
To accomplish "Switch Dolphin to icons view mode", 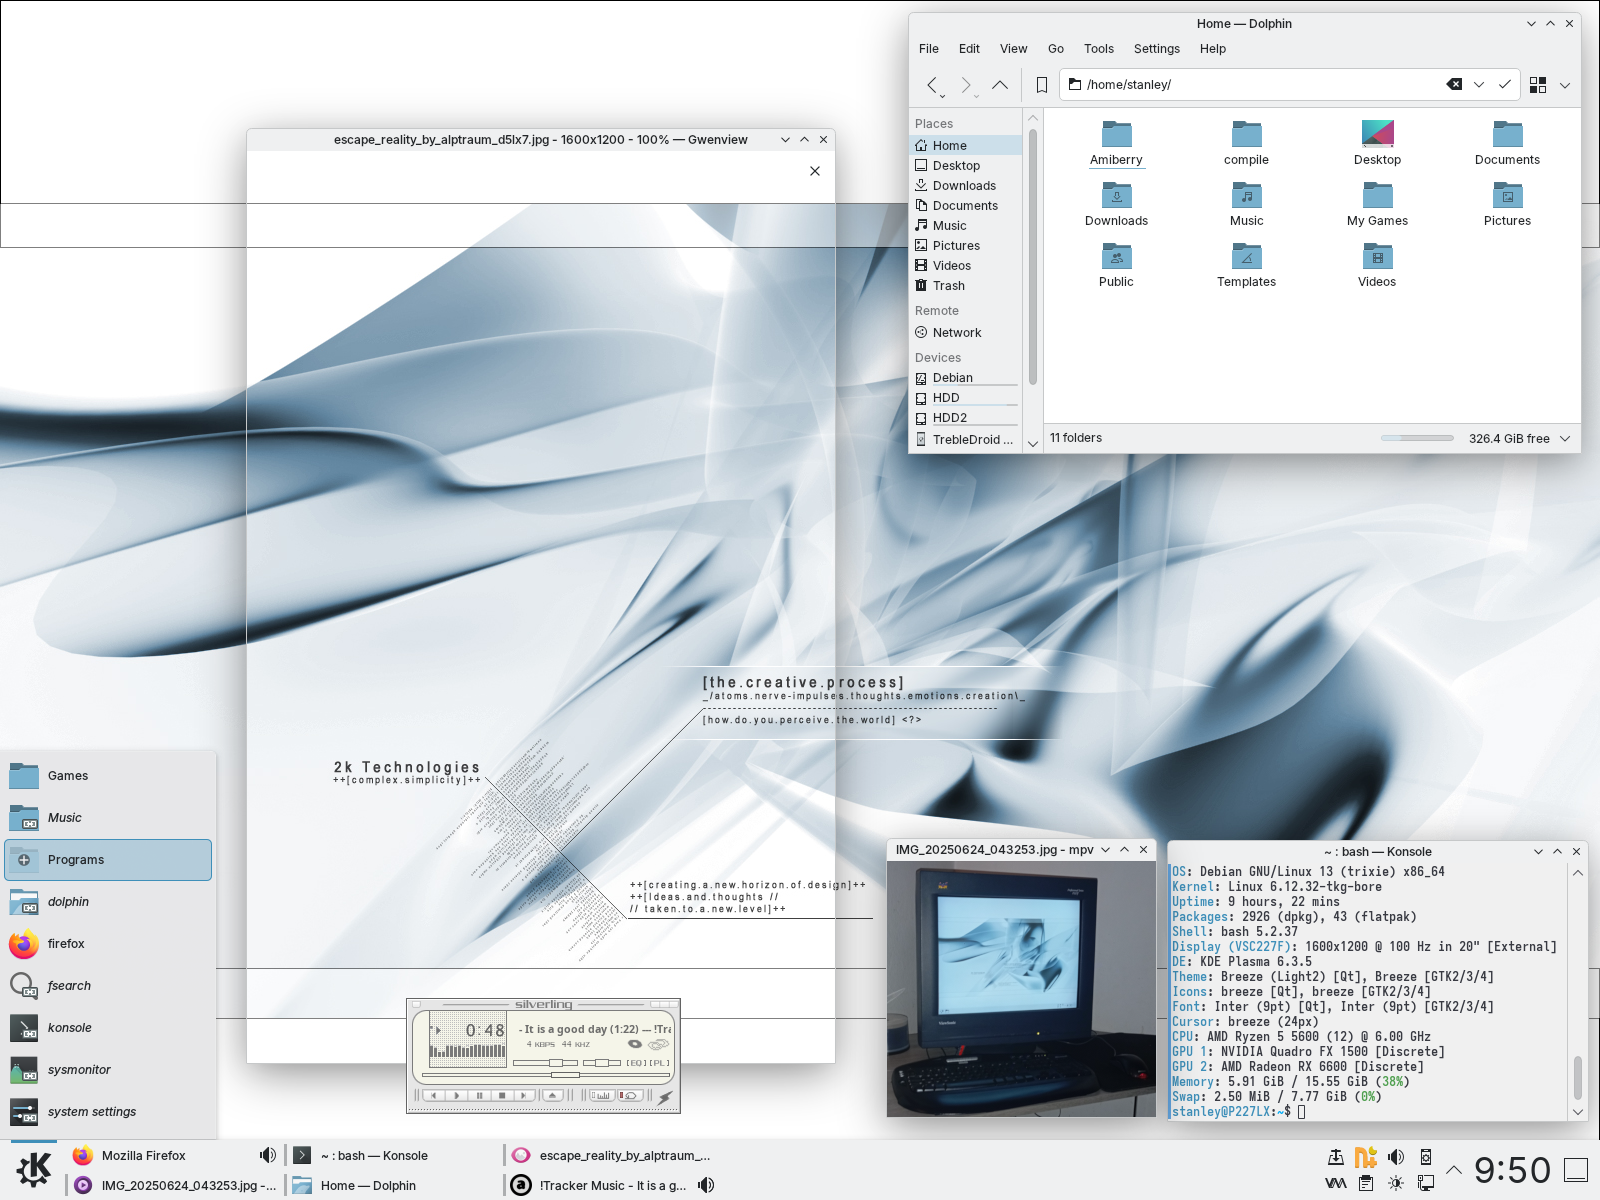I will 1538,85.
